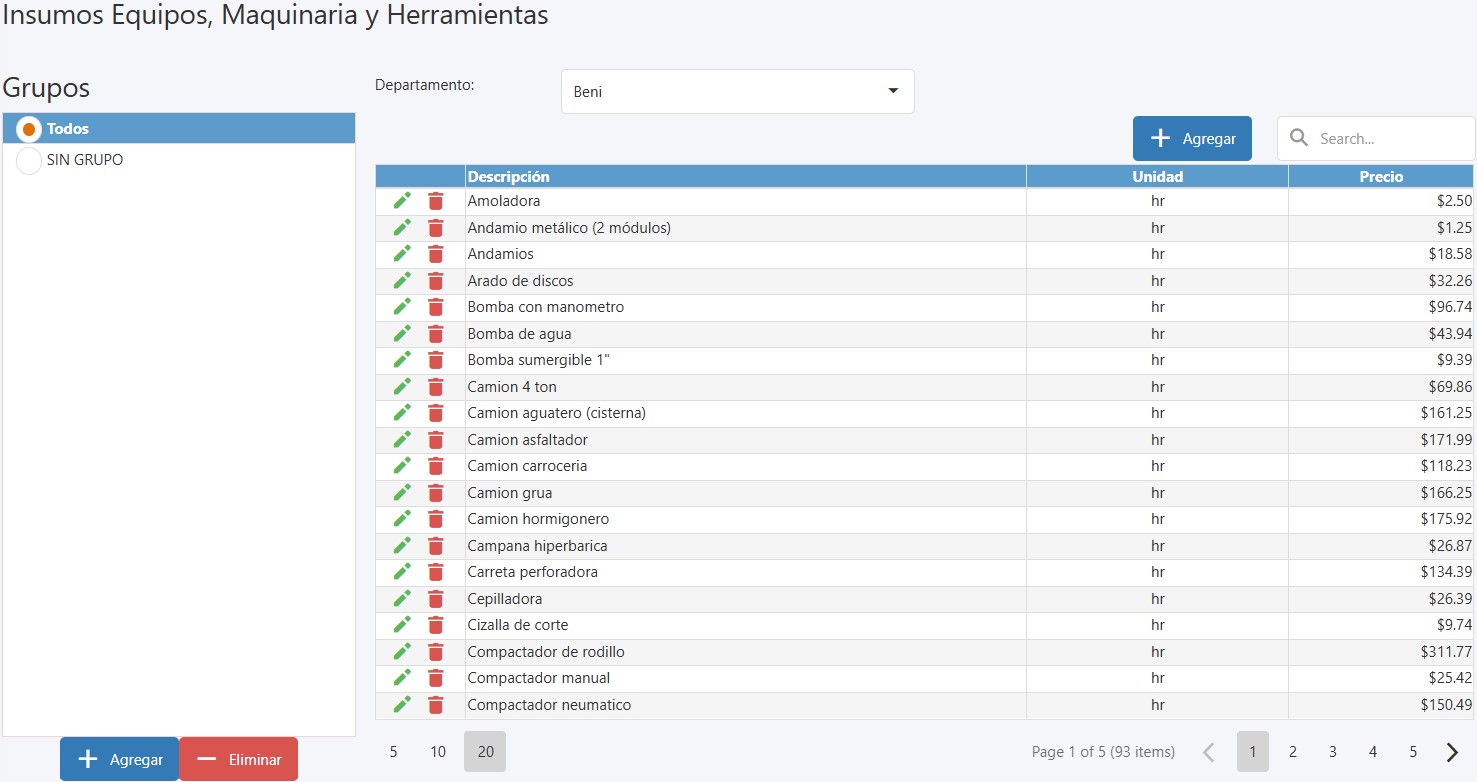Sort by the Precio column header
1477x782 pixels.
(1381, 177)
